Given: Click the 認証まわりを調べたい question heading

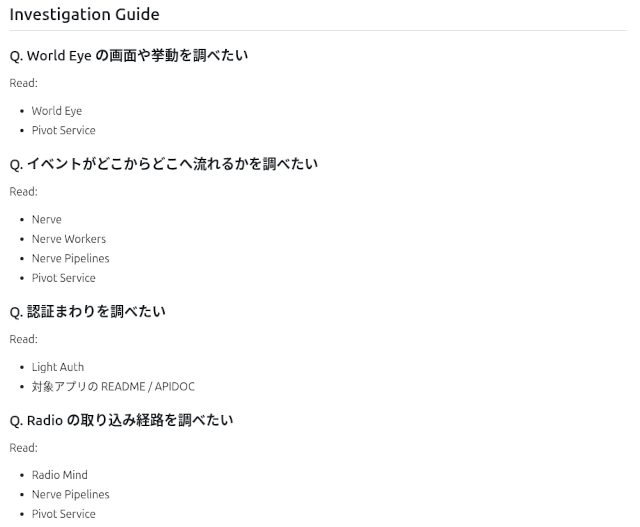Looking at the screenshot, I should click(87, 312).
